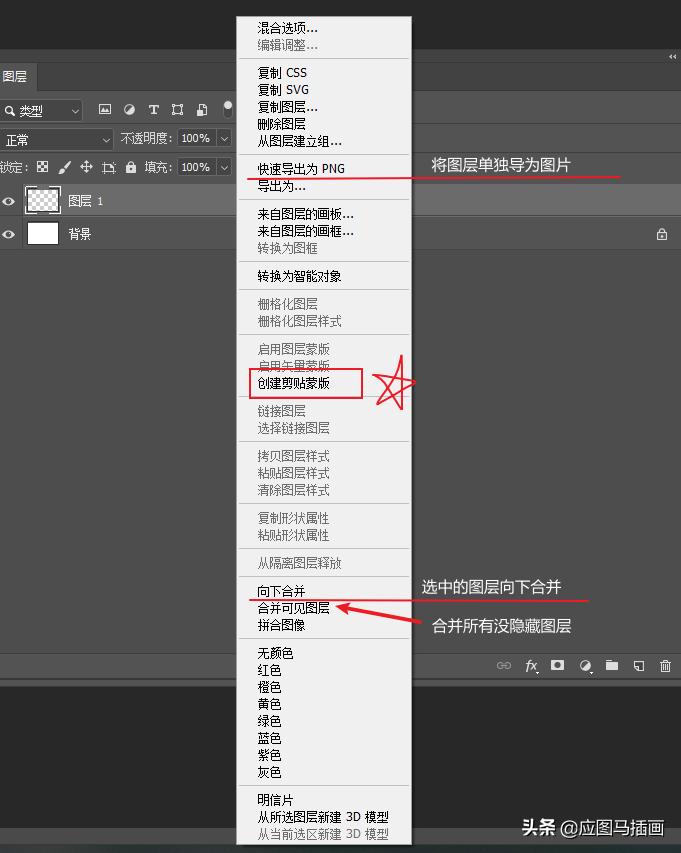Filter layers by adjustment layer icon
This screenshot has height=853, width=681.
(129, 109)
